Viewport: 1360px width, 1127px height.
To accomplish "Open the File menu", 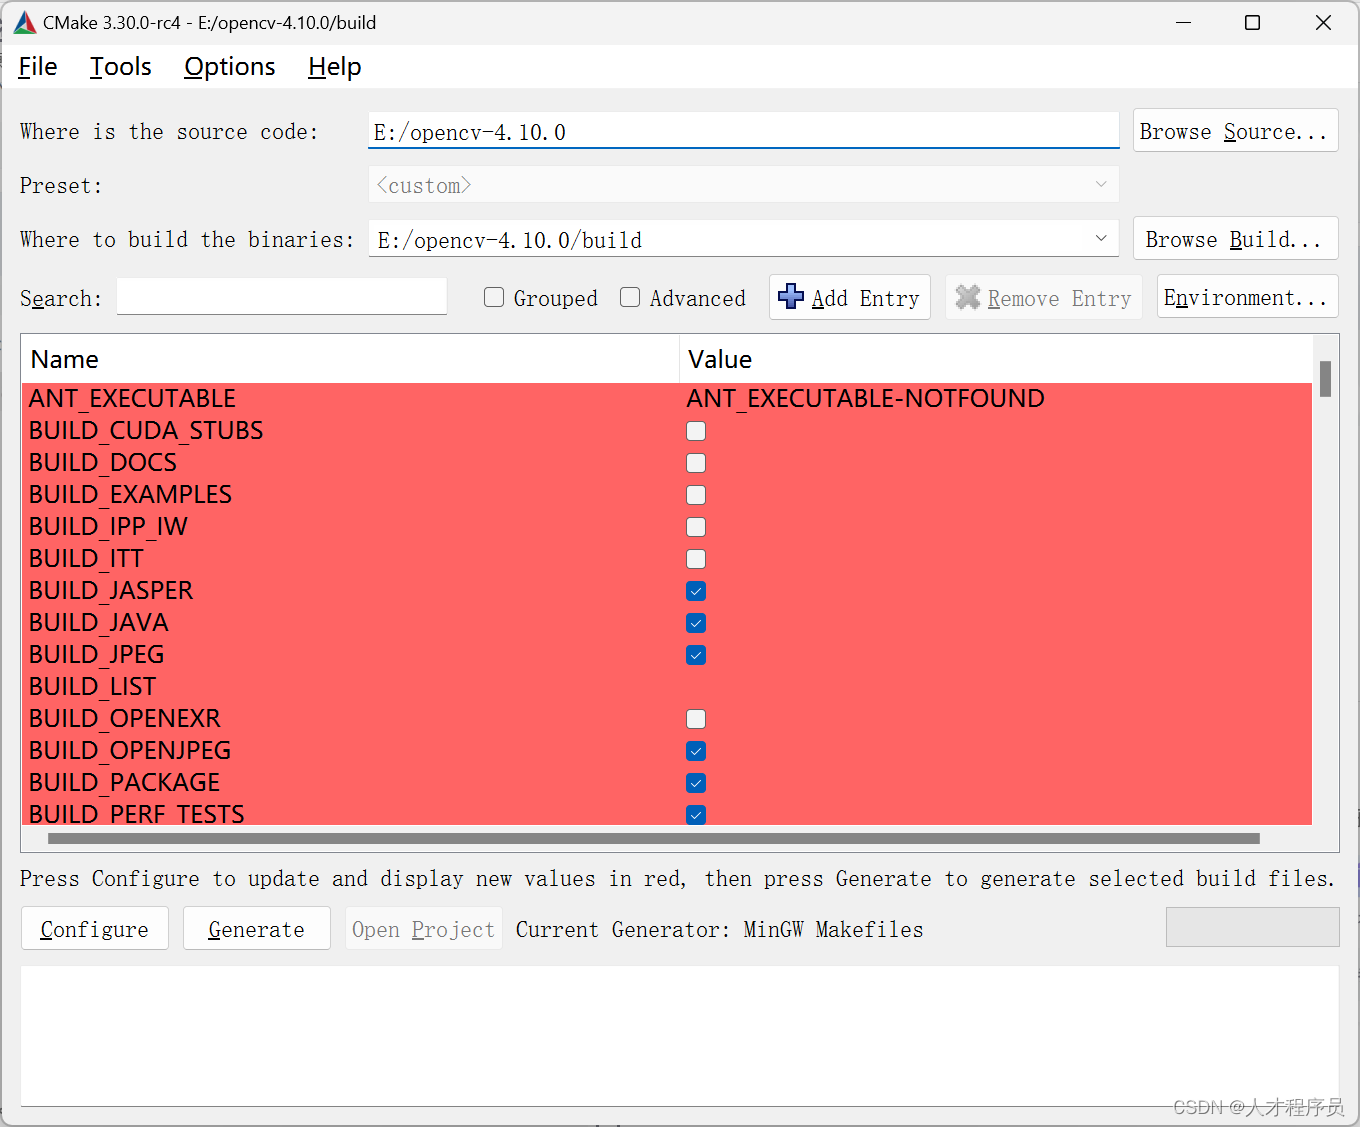I will [x=38, y=67].
